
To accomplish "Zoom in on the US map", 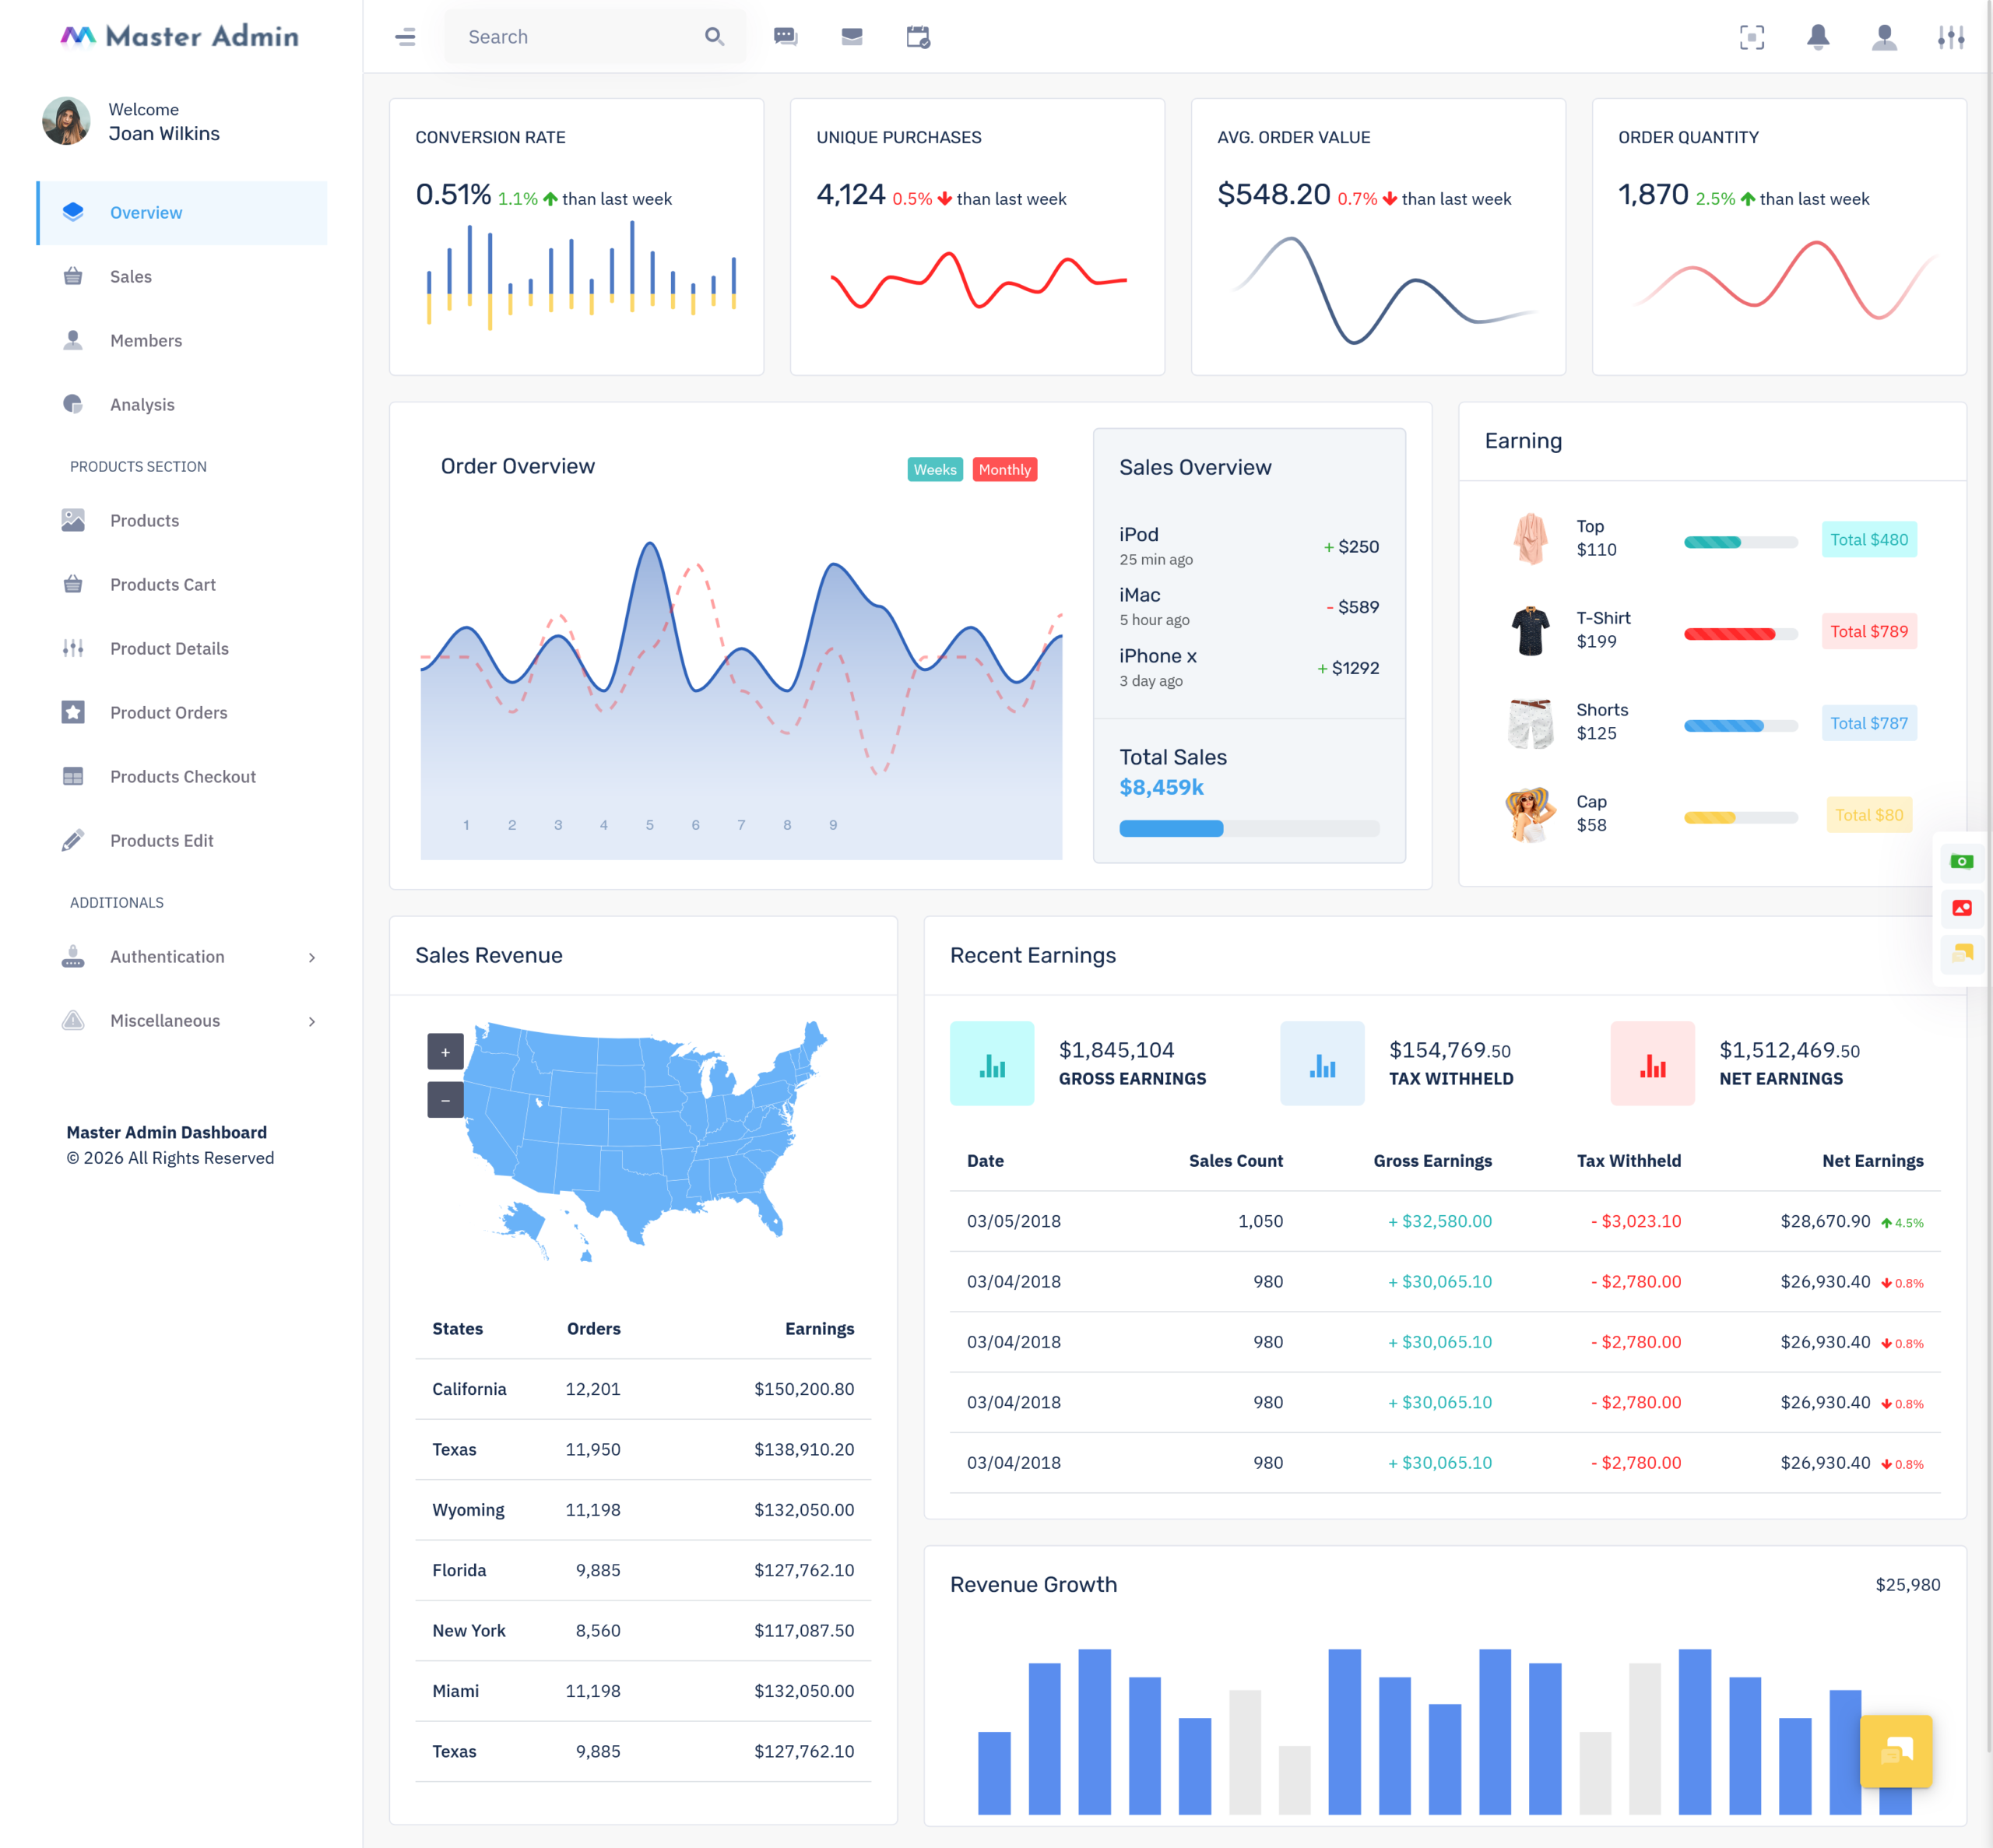I will [x=445, y=1051].
